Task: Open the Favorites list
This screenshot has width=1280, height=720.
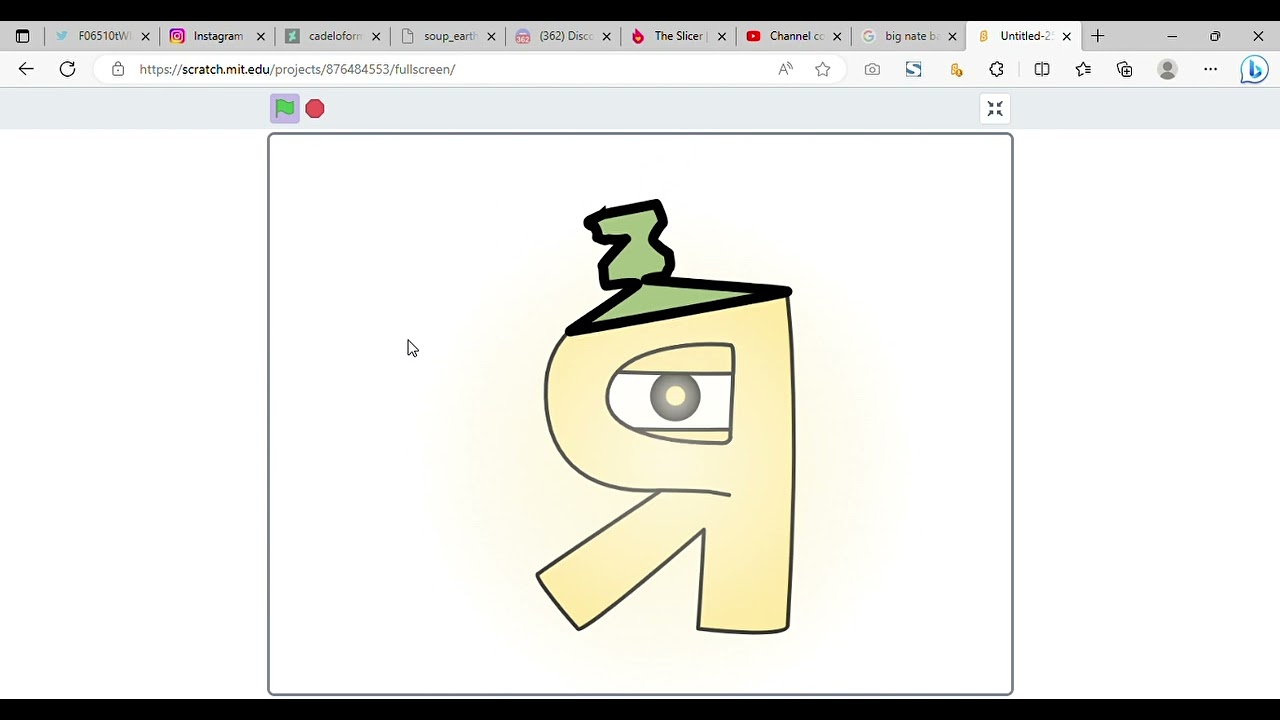Action: point(1083,69)
